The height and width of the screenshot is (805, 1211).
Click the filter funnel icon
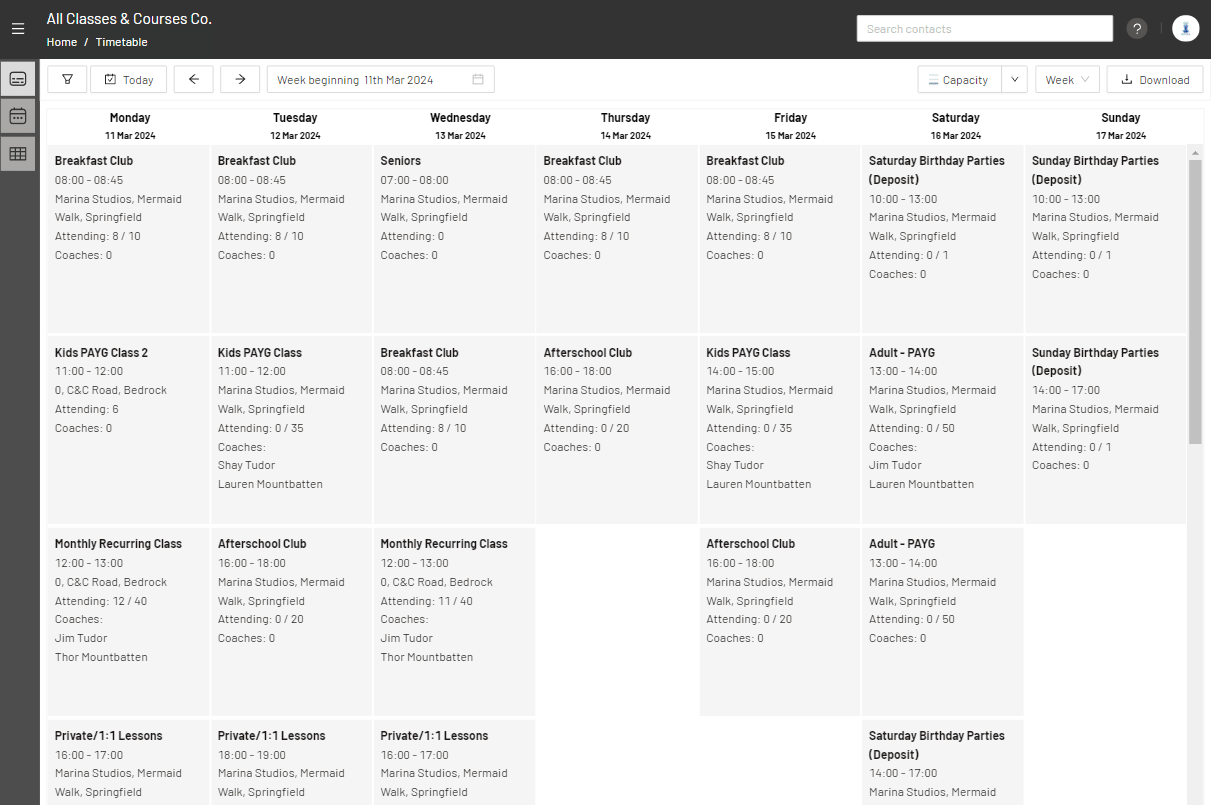[x=67, y=80]
